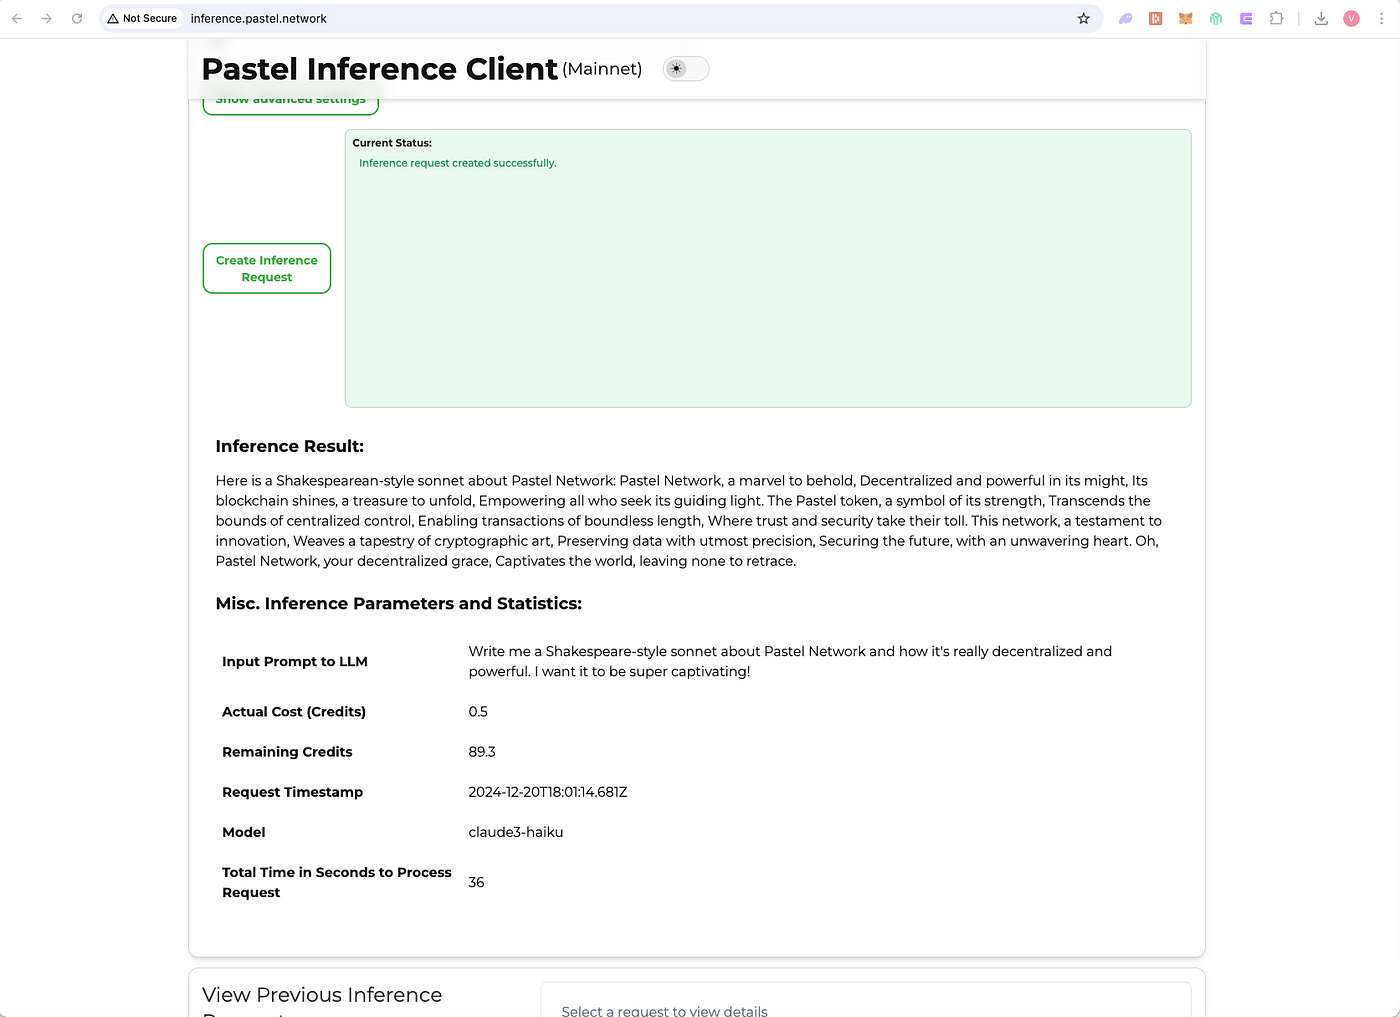Click the green Current Status box
This screenshot has height=1017, width=1400.
(x=768, y=268)
